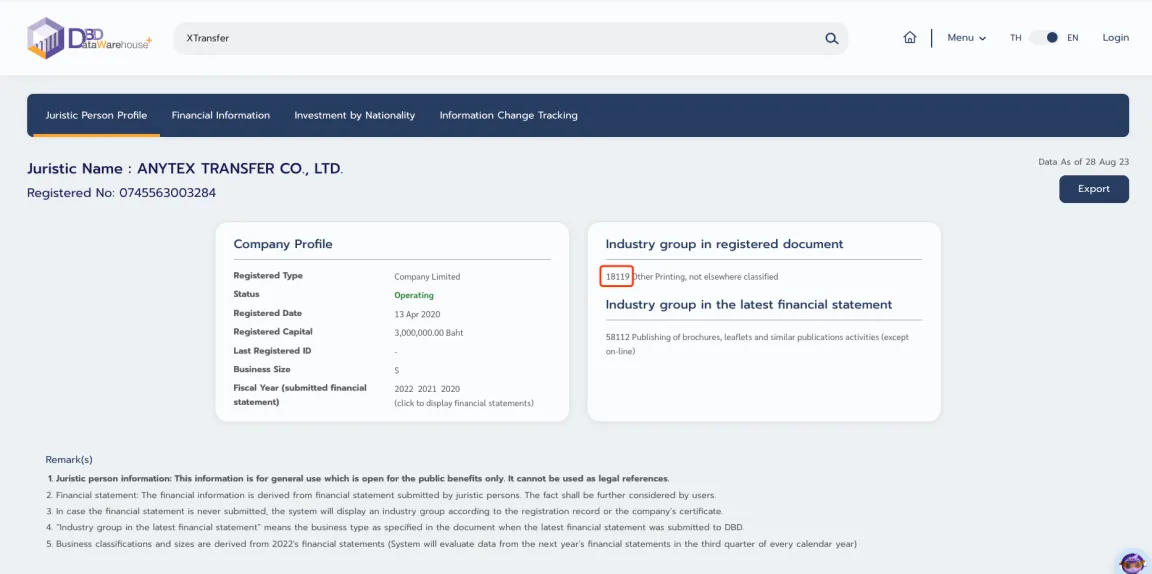Click the registered number 0745563003284
Viewport: 1152px width, 574px height.
pyautogui.click(x=167, y=193)
